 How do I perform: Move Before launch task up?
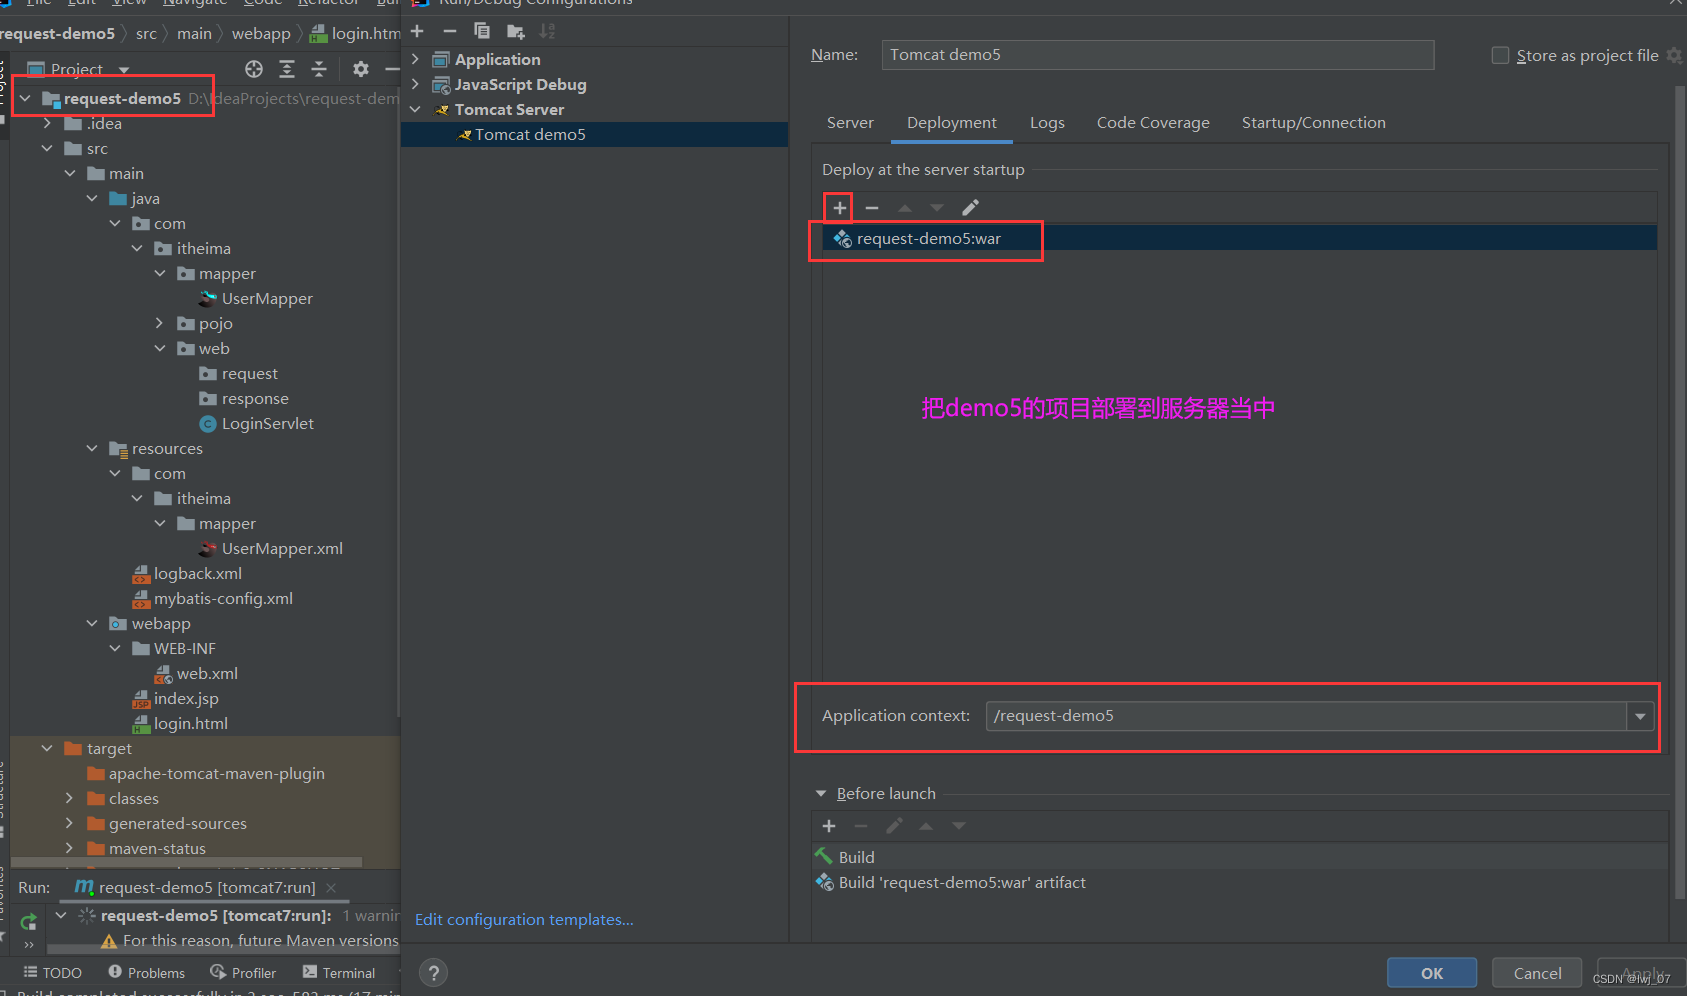926,826
